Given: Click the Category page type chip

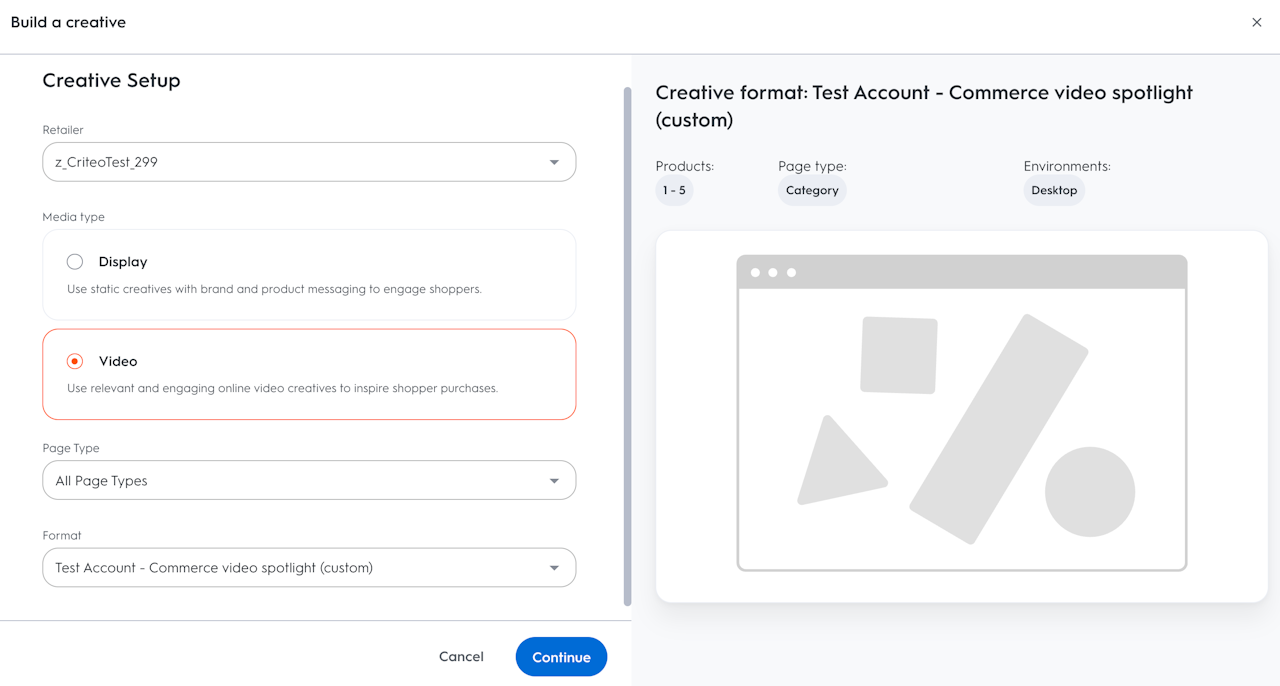Looking at the screenshot, I should coord(812,190).
